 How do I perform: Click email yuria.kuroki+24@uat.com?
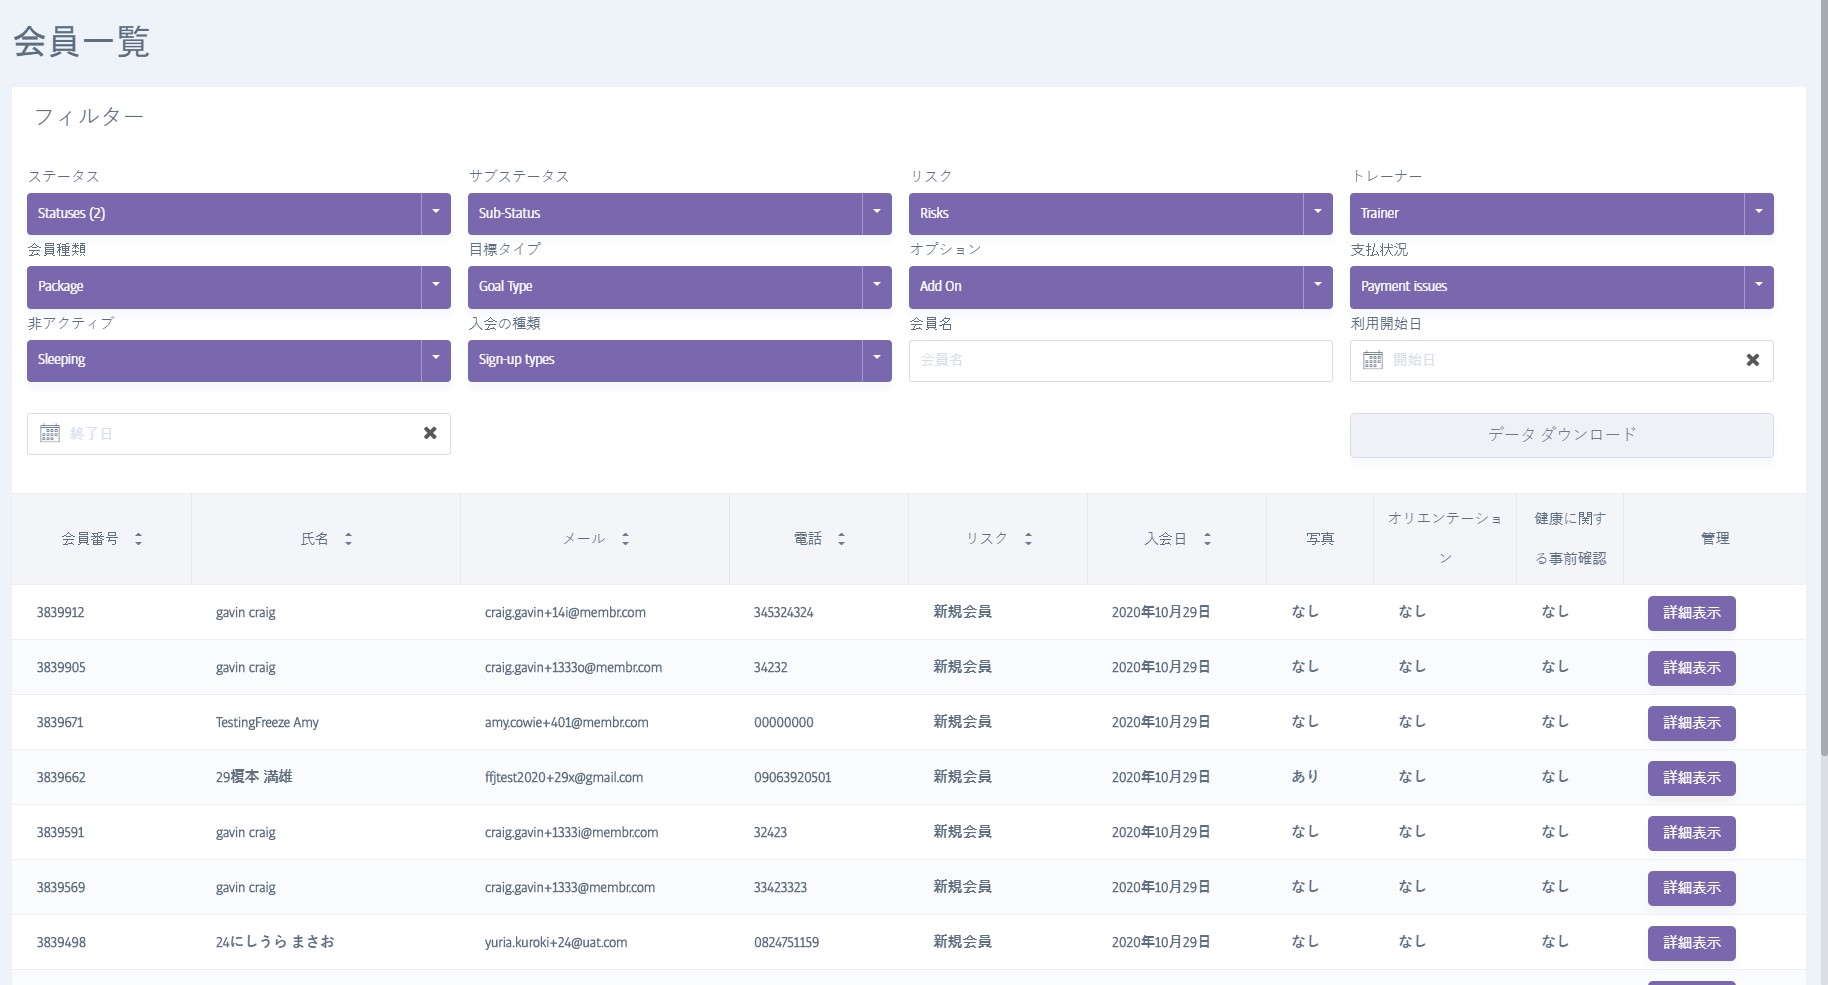click(x=556, y=943)
